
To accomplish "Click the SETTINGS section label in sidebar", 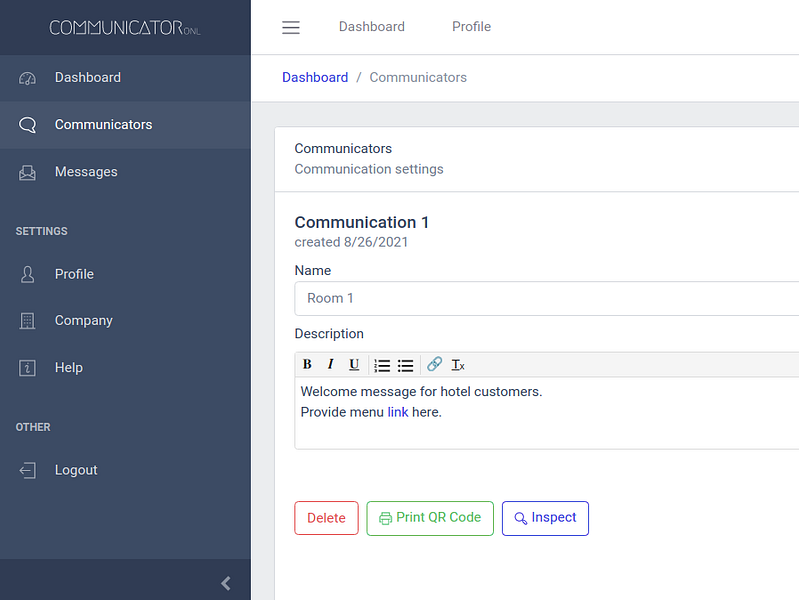I will (x=41, y=231).
